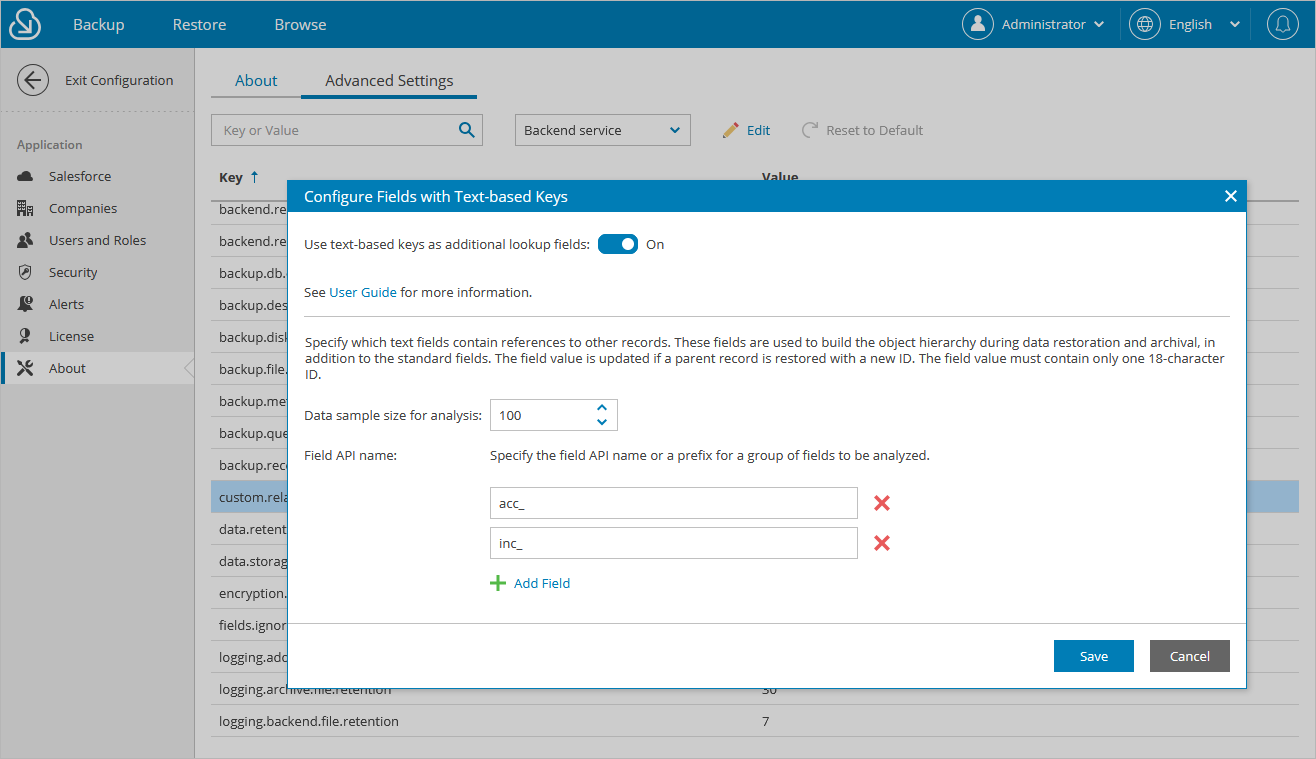The height and width of the screenshot is (759, 1316).
Task: Click the Key or Value search field
Action: point(340,129)
